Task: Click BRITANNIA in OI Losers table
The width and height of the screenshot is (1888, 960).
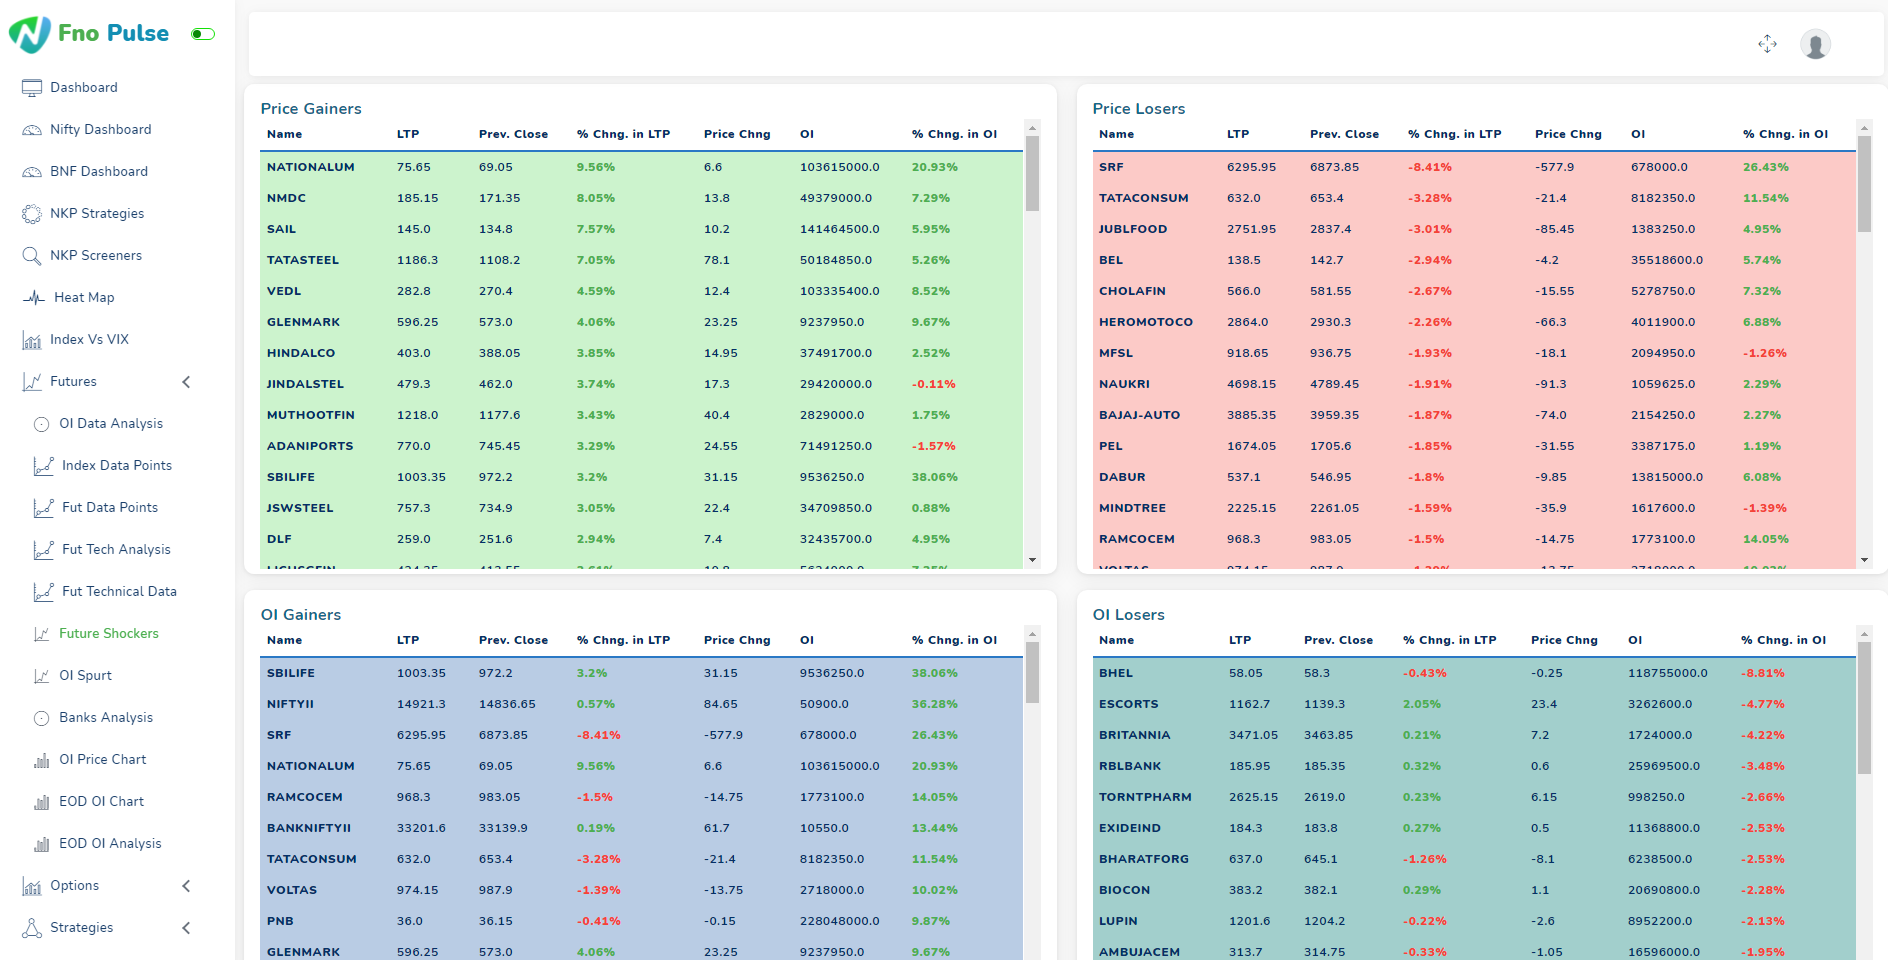Action: pyautogui.click(x=1134, y=735)
